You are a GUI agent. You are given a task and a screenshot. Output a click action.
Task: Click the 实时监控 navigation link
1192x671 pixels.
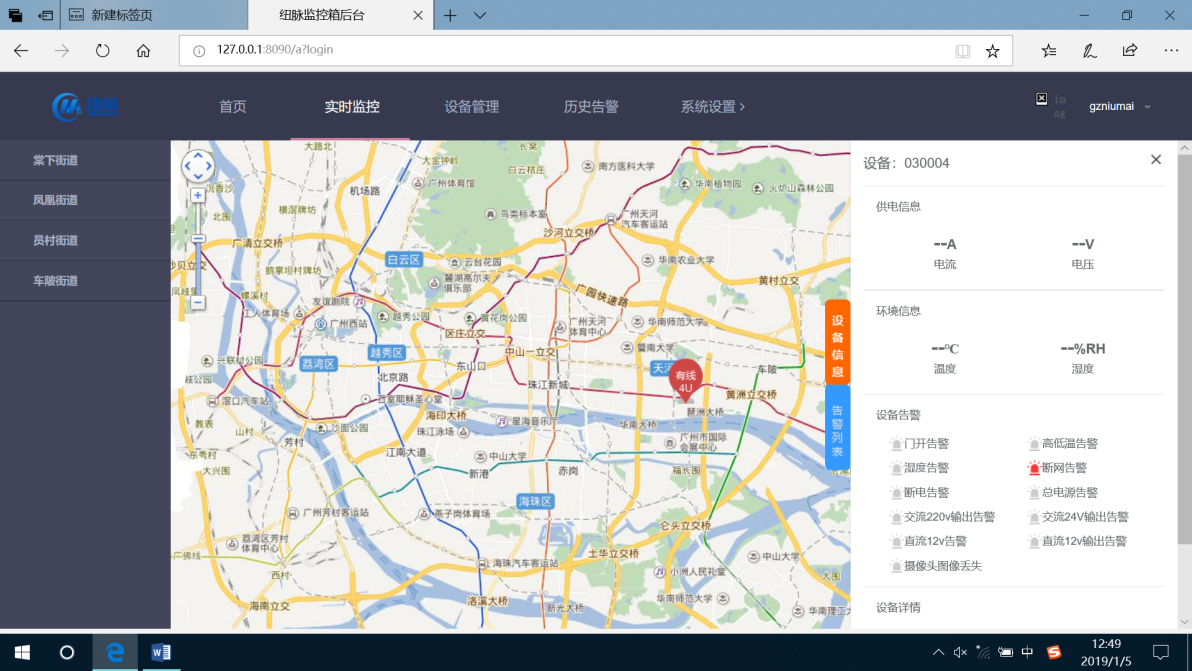pos(351,106)
